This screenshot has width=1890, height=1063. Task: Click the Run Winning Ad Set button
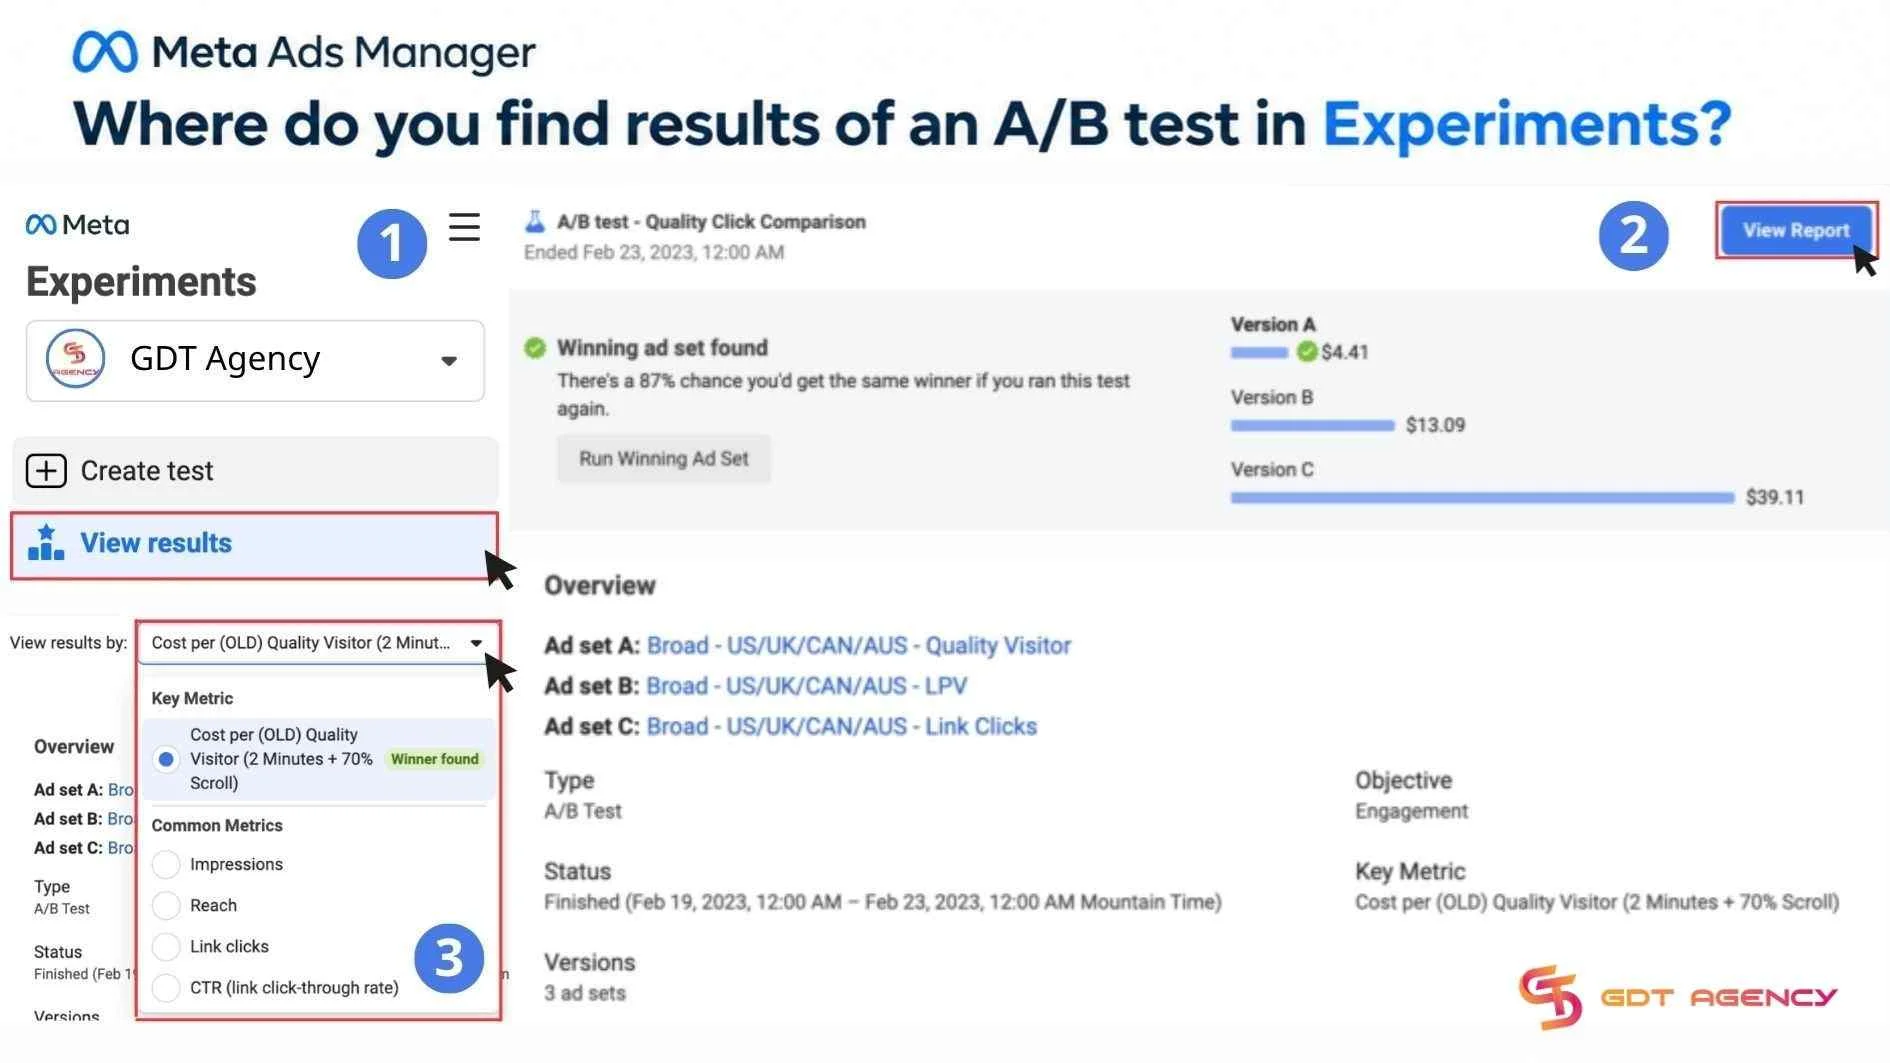[663, 458]
